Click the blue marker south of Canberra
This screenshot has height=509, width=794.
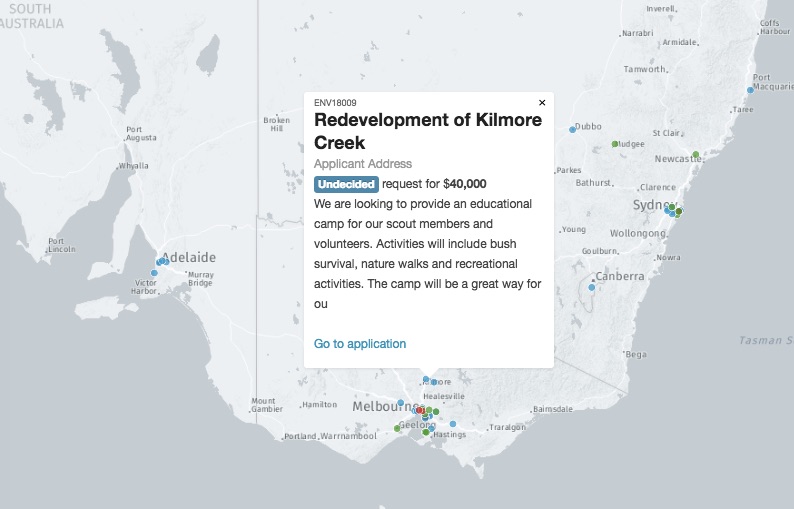(592, 288)
